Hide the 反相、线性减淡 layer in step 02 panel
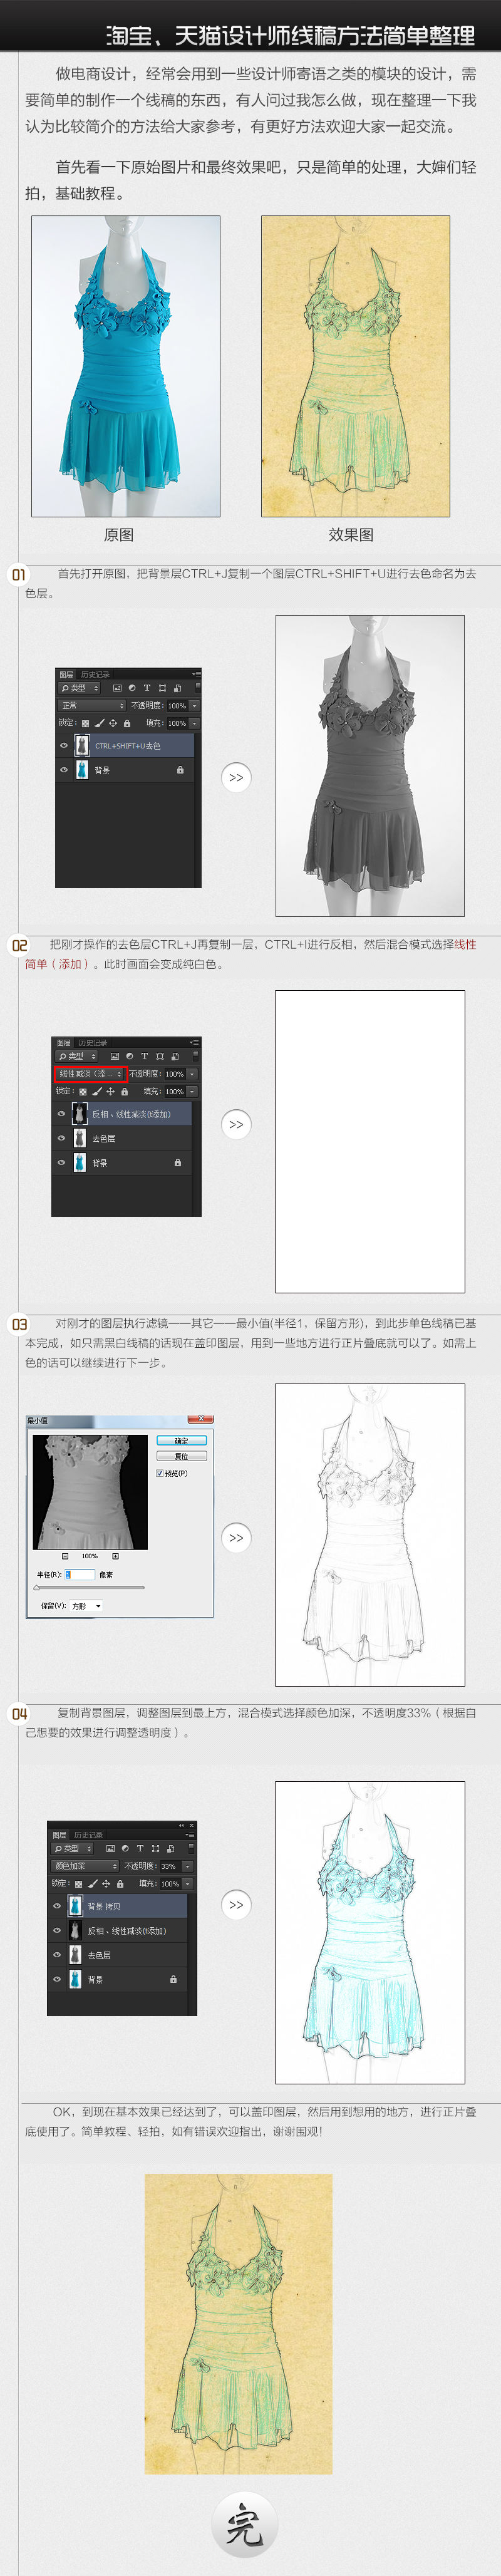 point(61,1114)
